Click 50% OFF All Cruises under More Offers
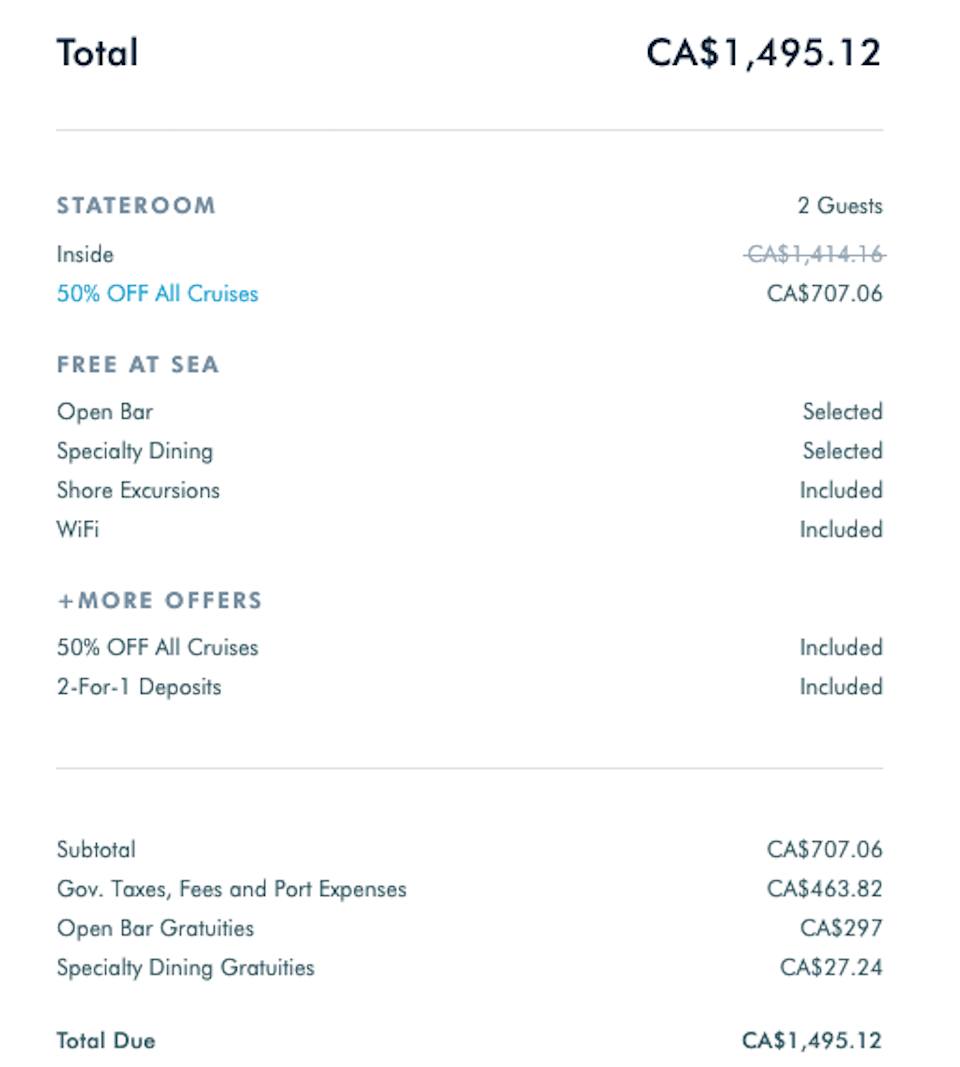 157,647
